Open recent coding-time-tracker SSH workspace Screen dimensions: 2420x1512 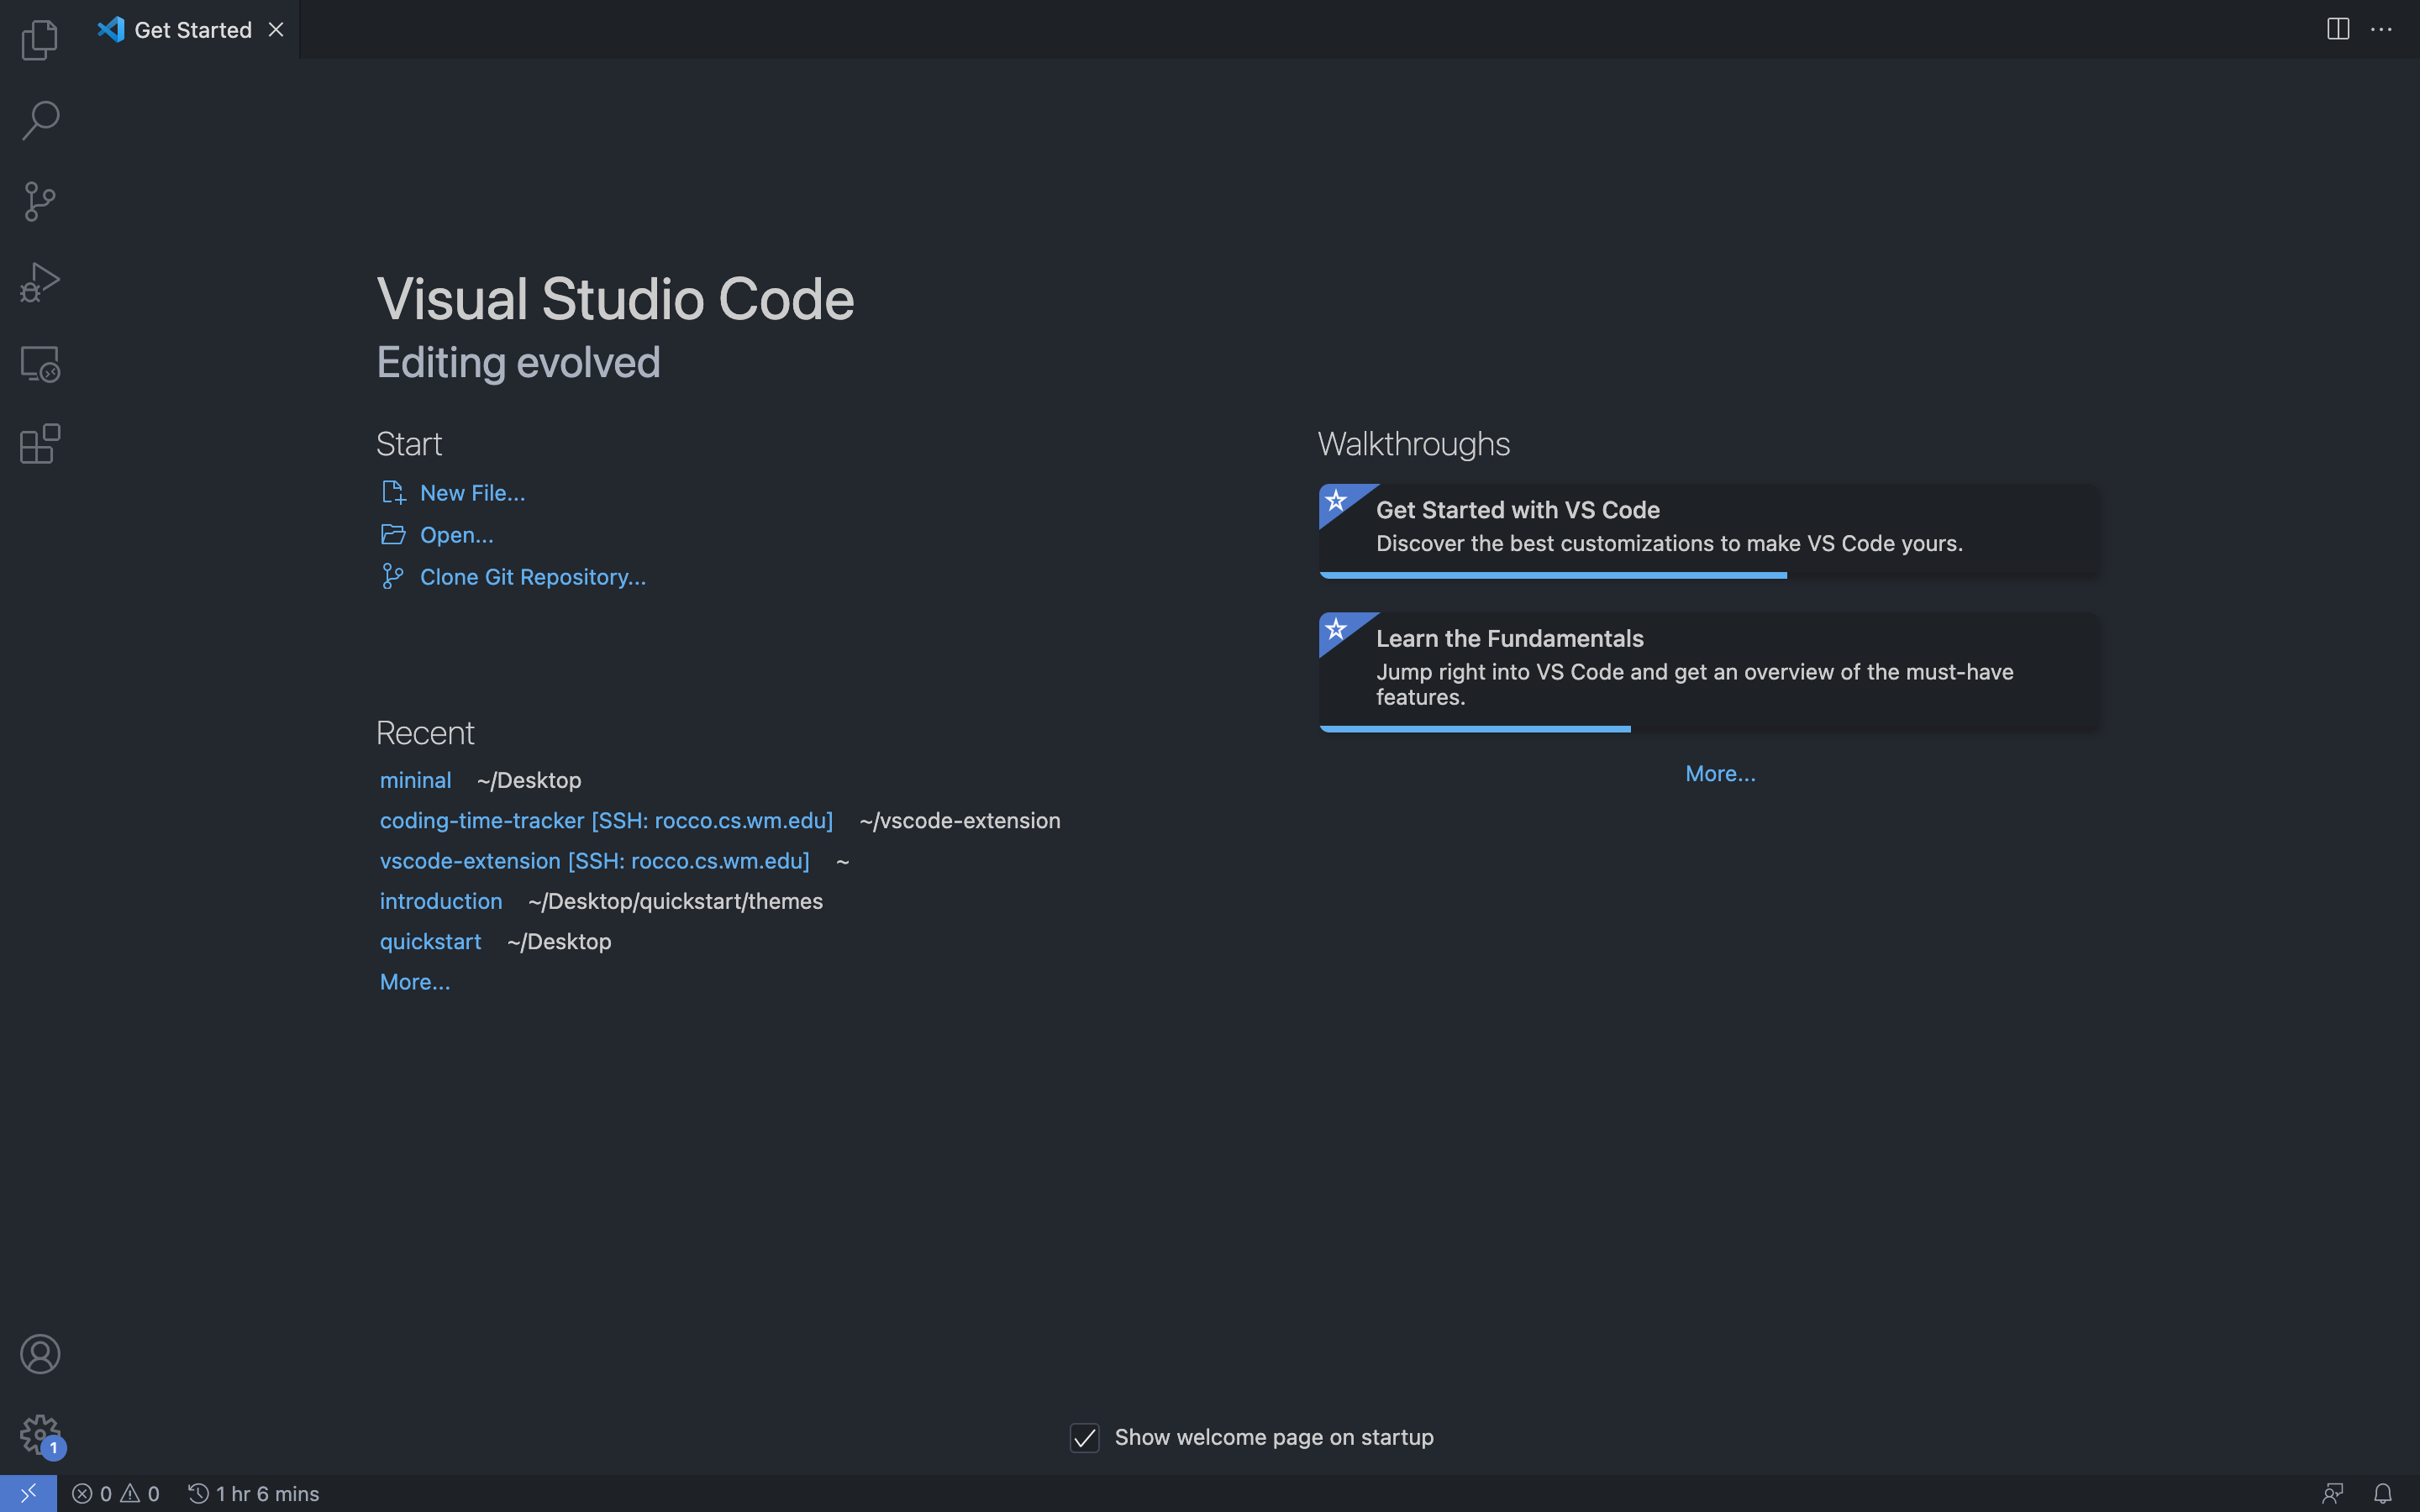tap(606, 820)
